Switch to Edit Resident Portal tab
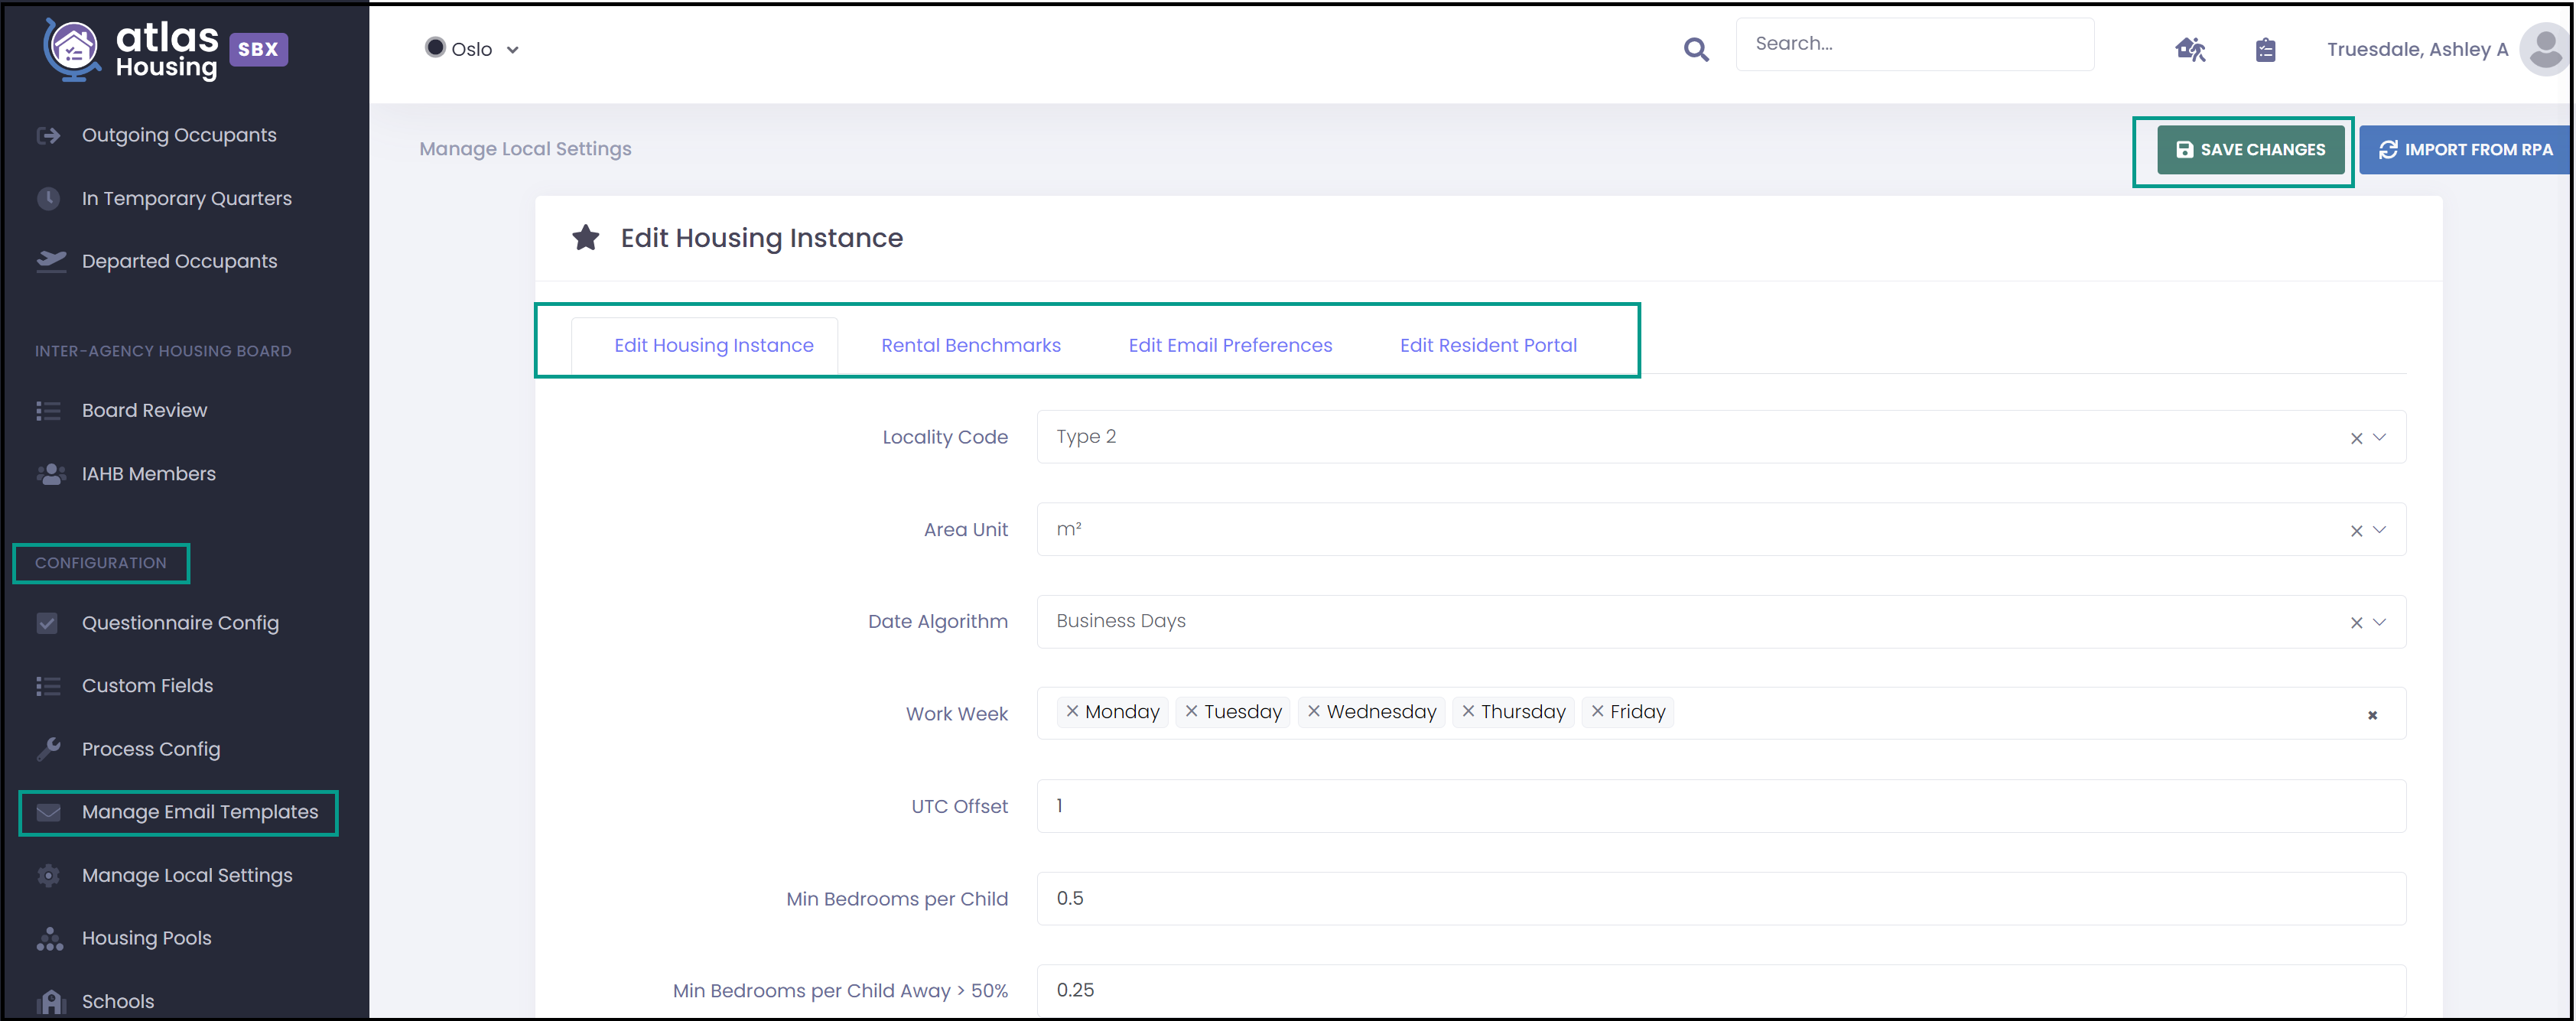Image resolution: width=2576 pixels, height=1021 pixels. click(x=1488, y=345)
